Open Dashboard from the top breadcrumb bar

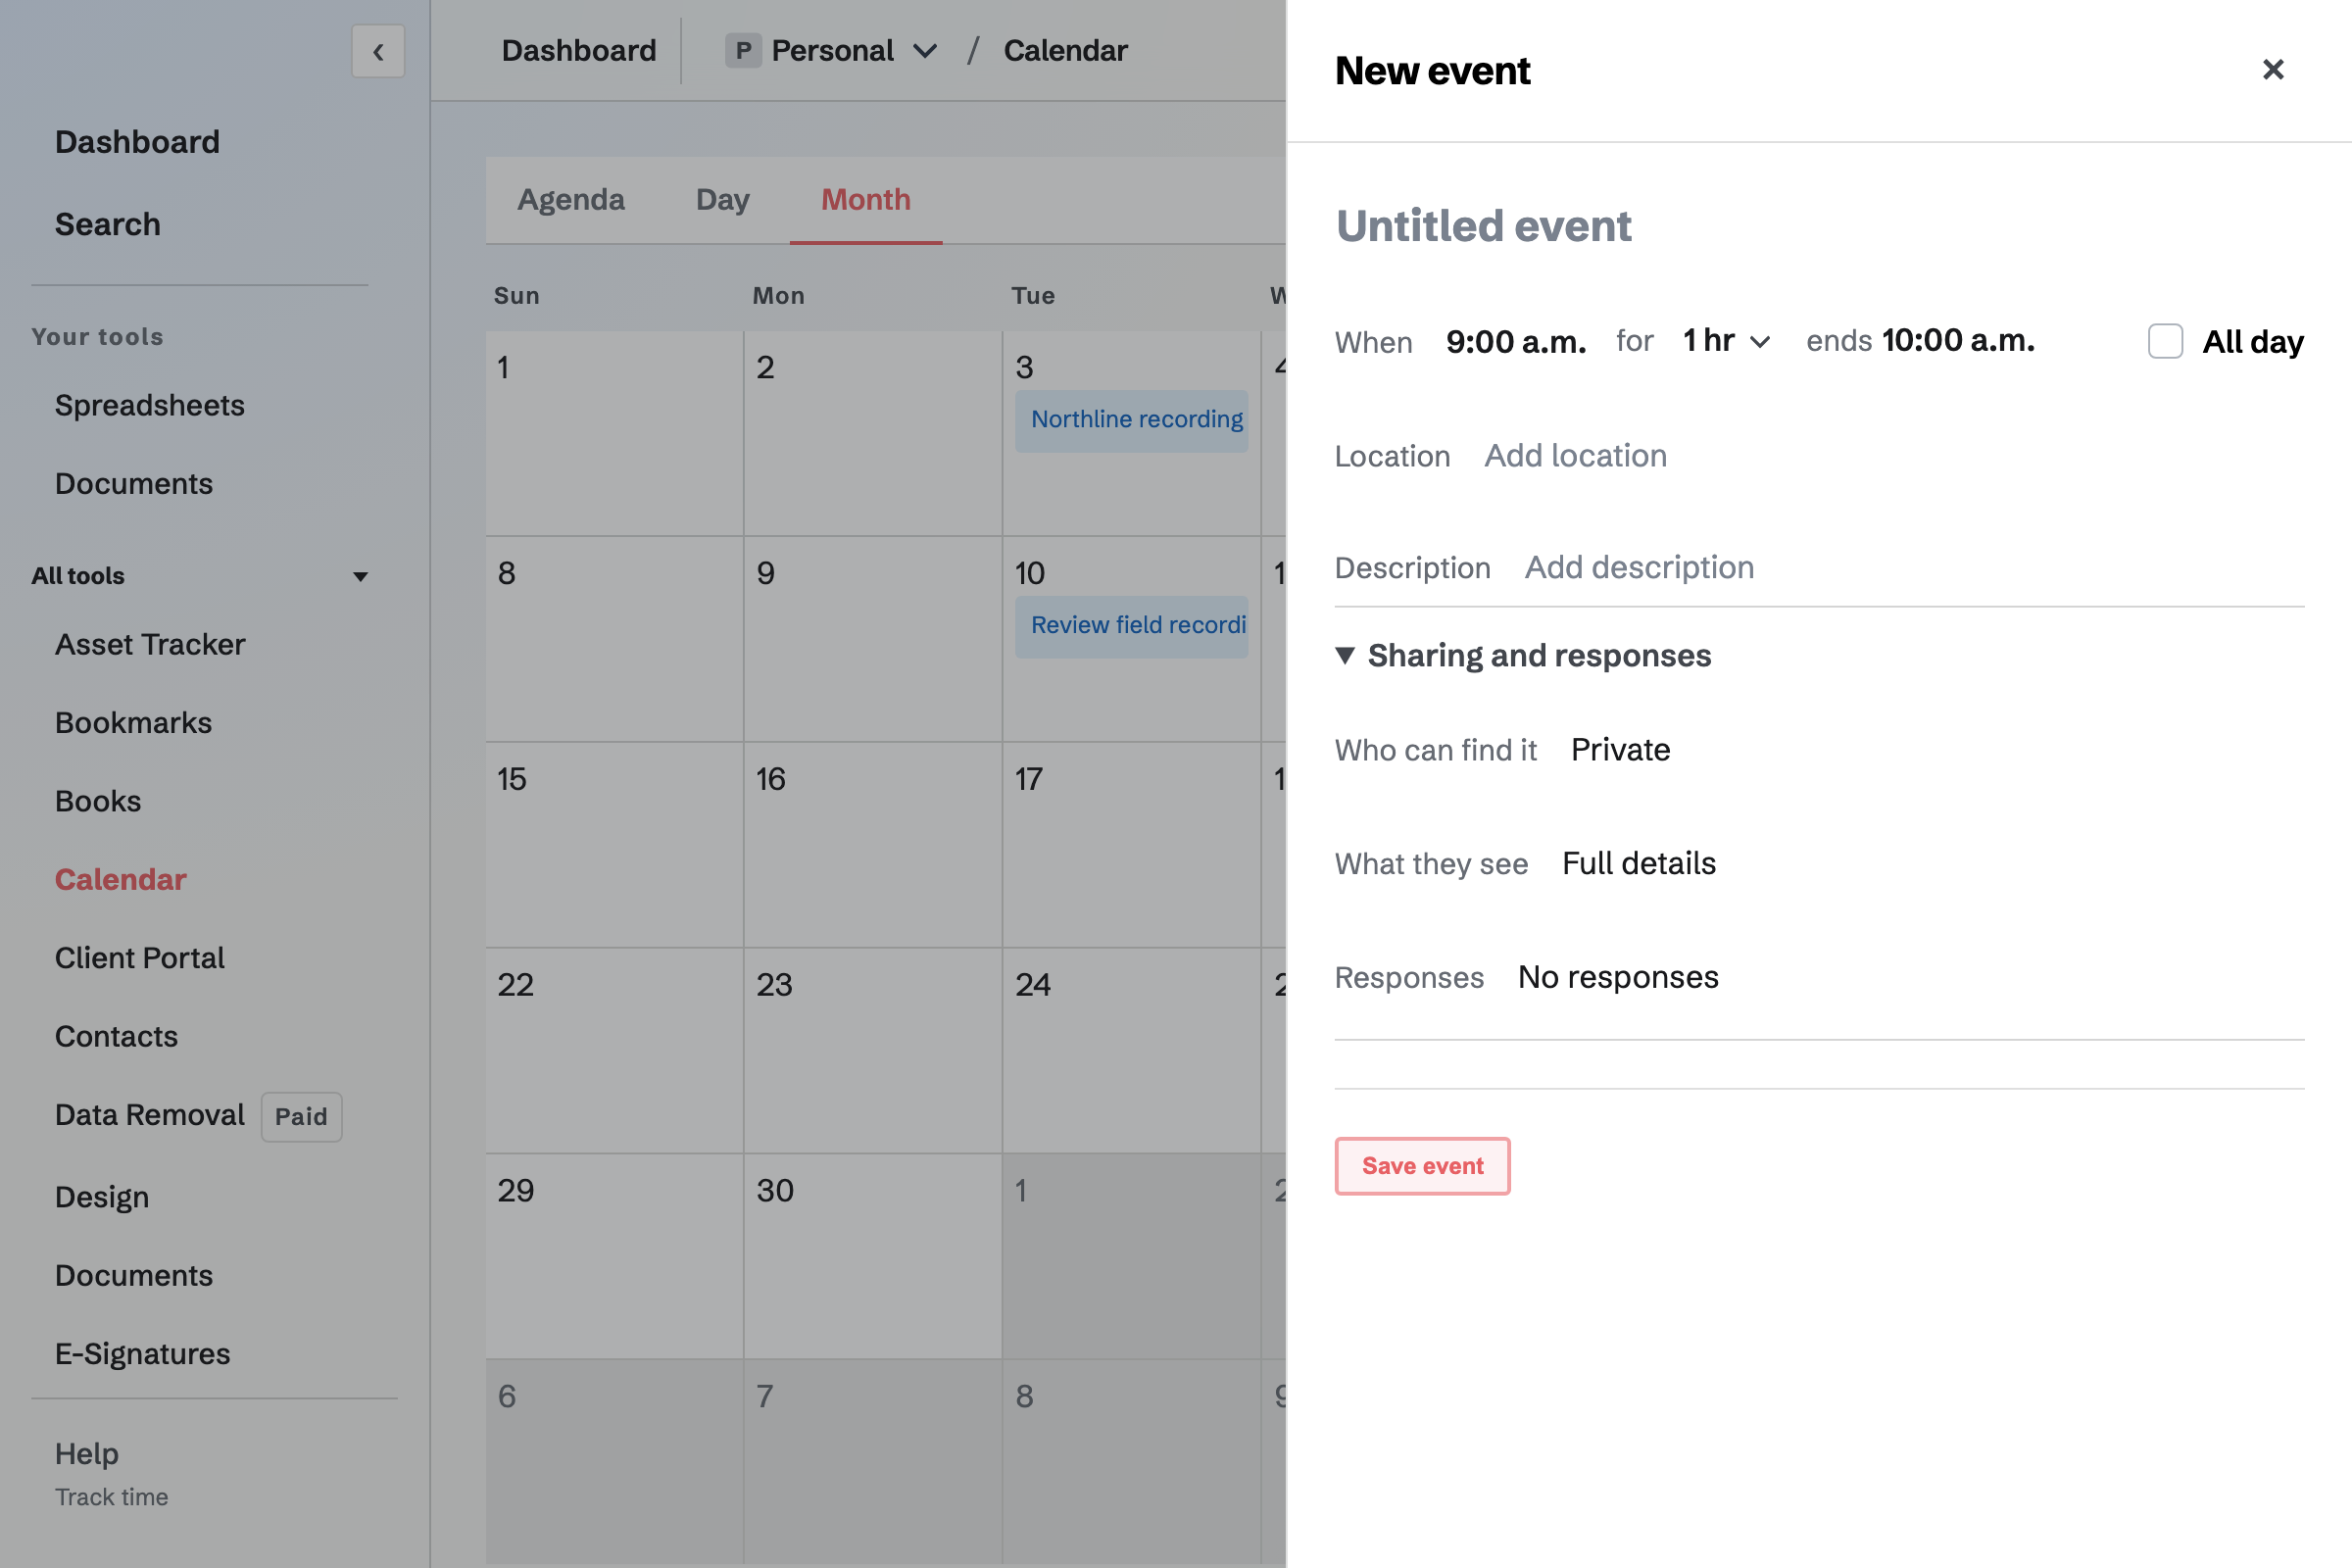point(579,51)
